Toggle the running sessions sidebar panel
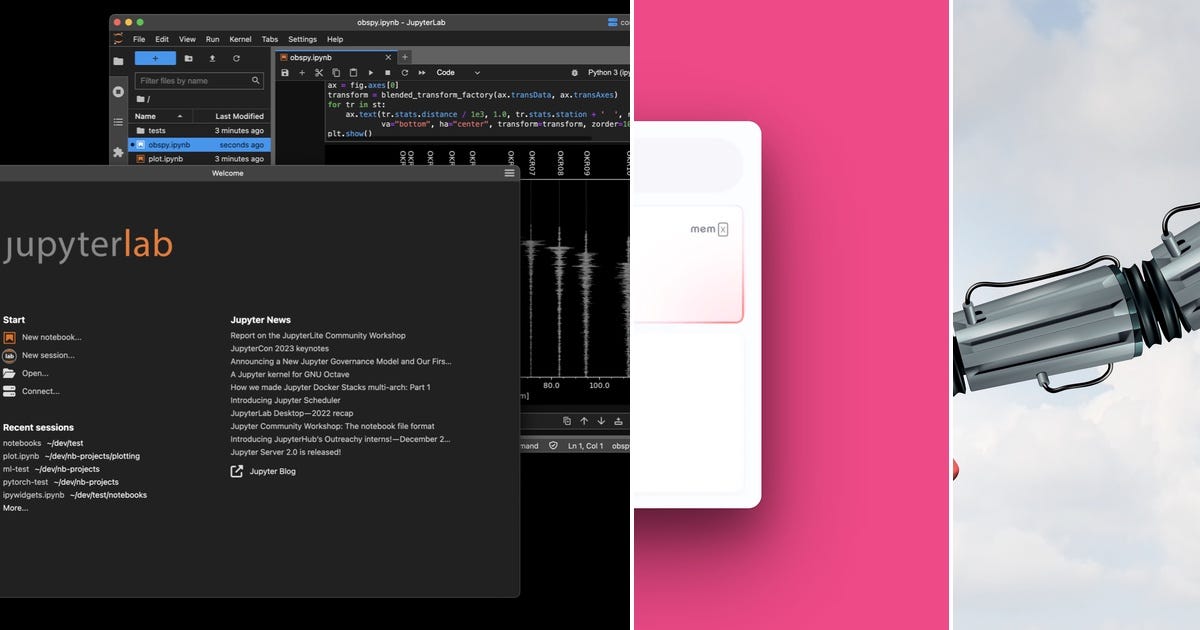 pos(118,90)
